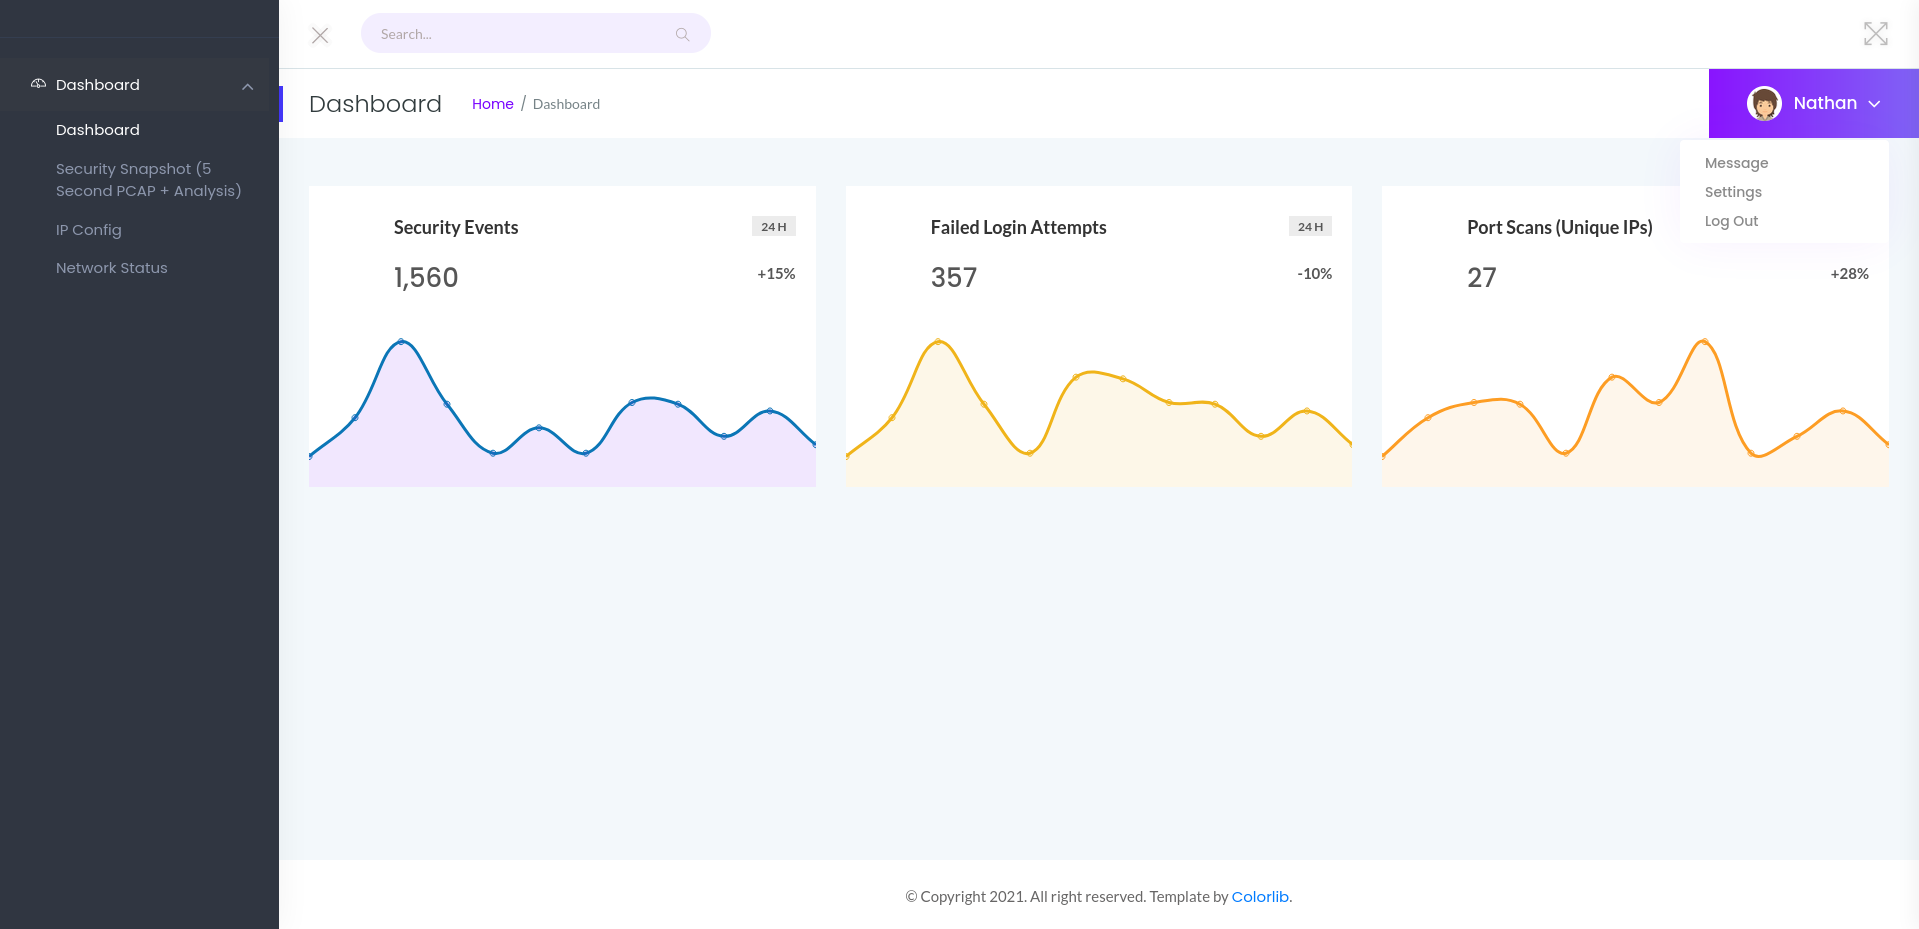Select Message from the user menu
1919x929 pixels.
[x=1736, y=163]
